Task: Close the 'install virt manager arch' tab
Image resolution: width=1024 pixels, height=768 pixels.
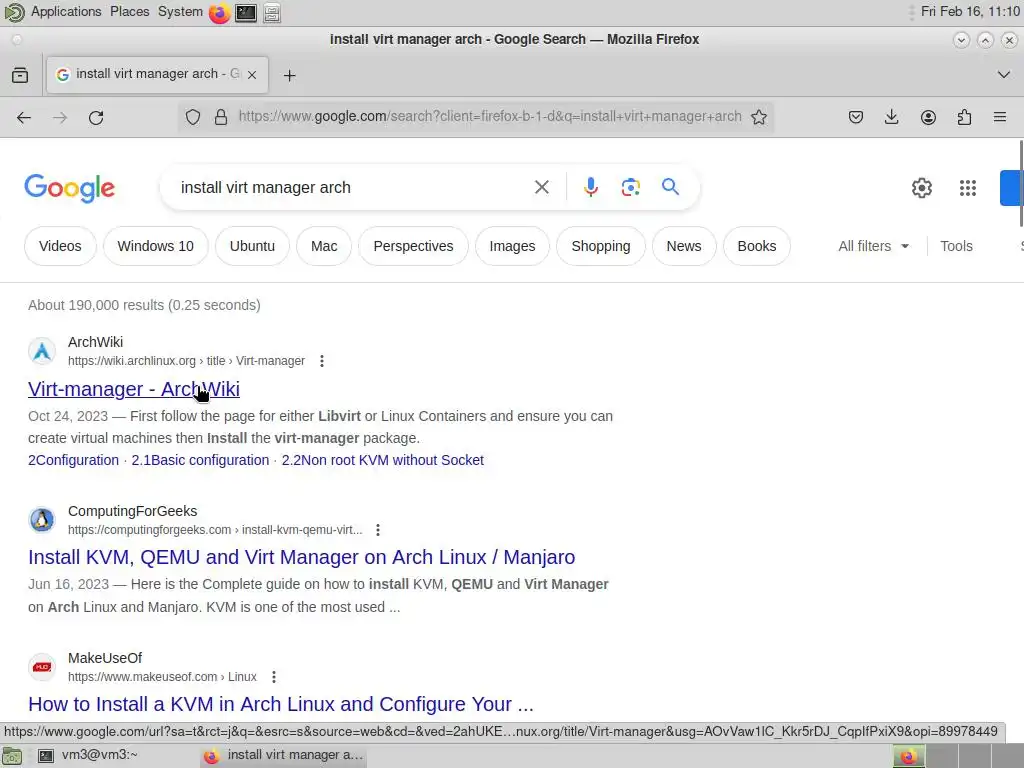Action: point(252,75)
